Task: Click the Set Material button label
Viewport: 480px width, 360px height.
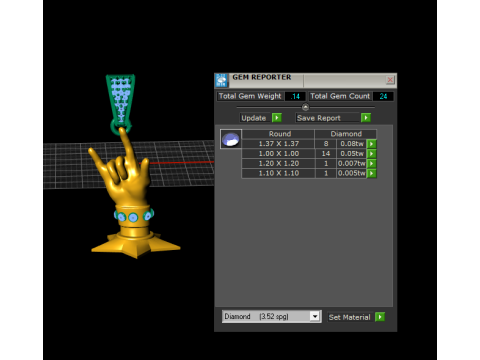Action: [x=350, y=317]
